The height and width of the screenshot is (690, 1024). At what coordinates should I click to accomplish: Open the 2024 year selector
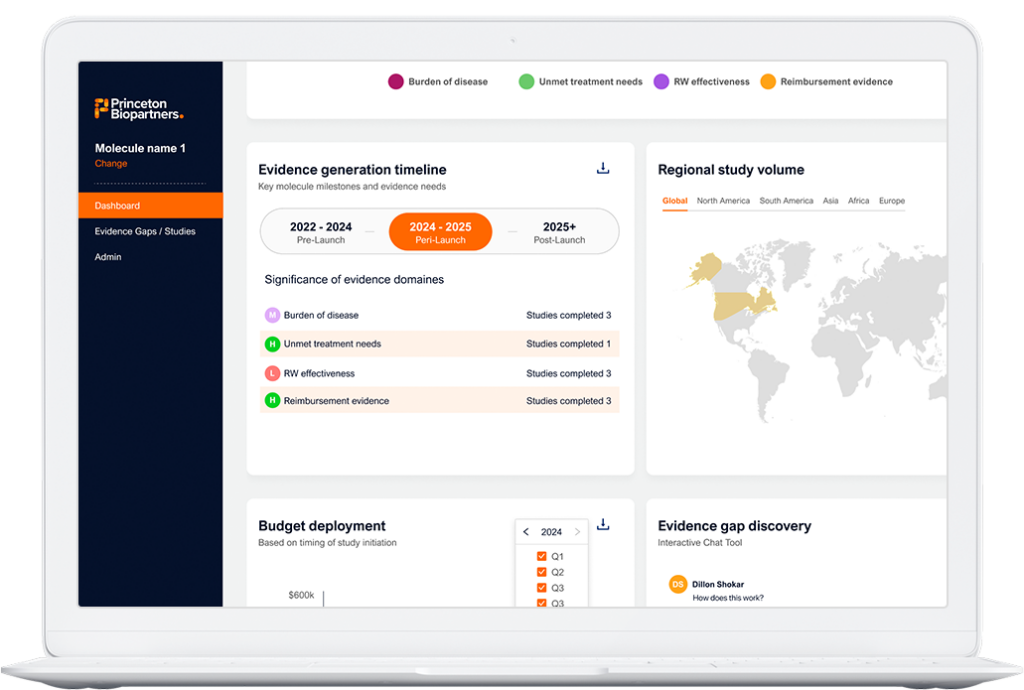pos(551,531)
